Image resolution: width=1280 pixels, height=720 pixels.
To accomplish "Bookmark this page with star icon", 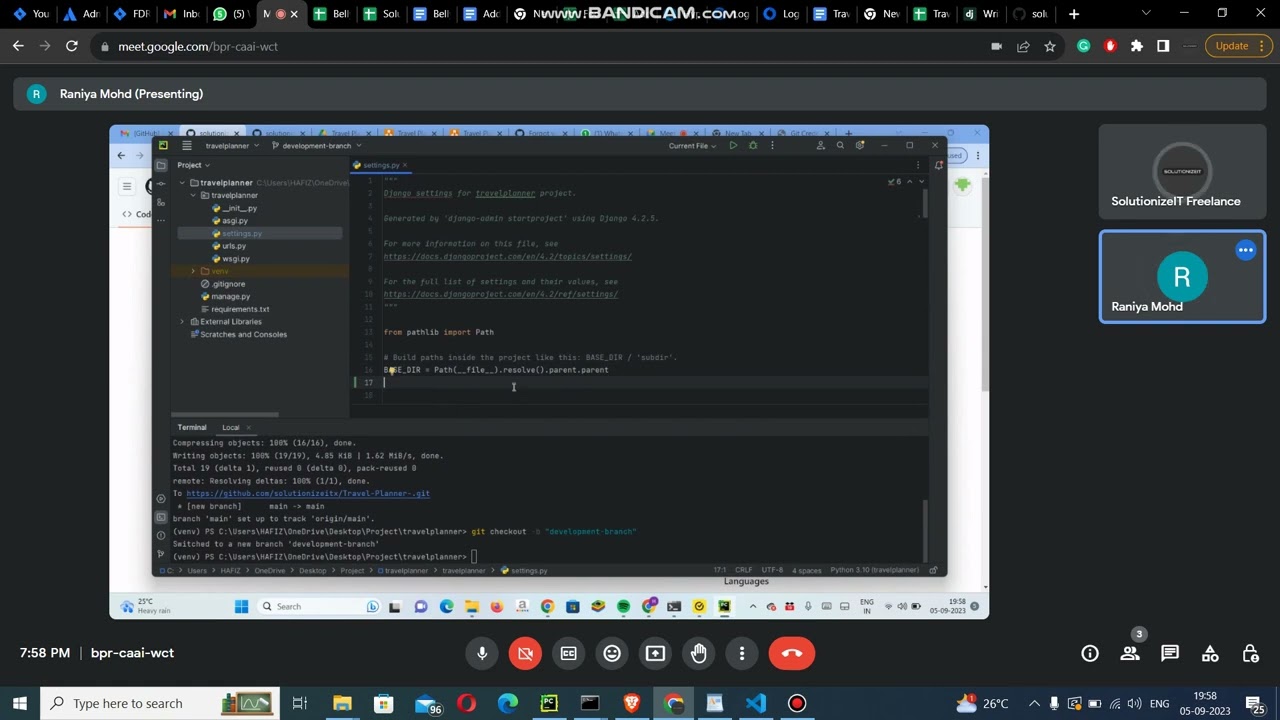I will pos(1049,46).
